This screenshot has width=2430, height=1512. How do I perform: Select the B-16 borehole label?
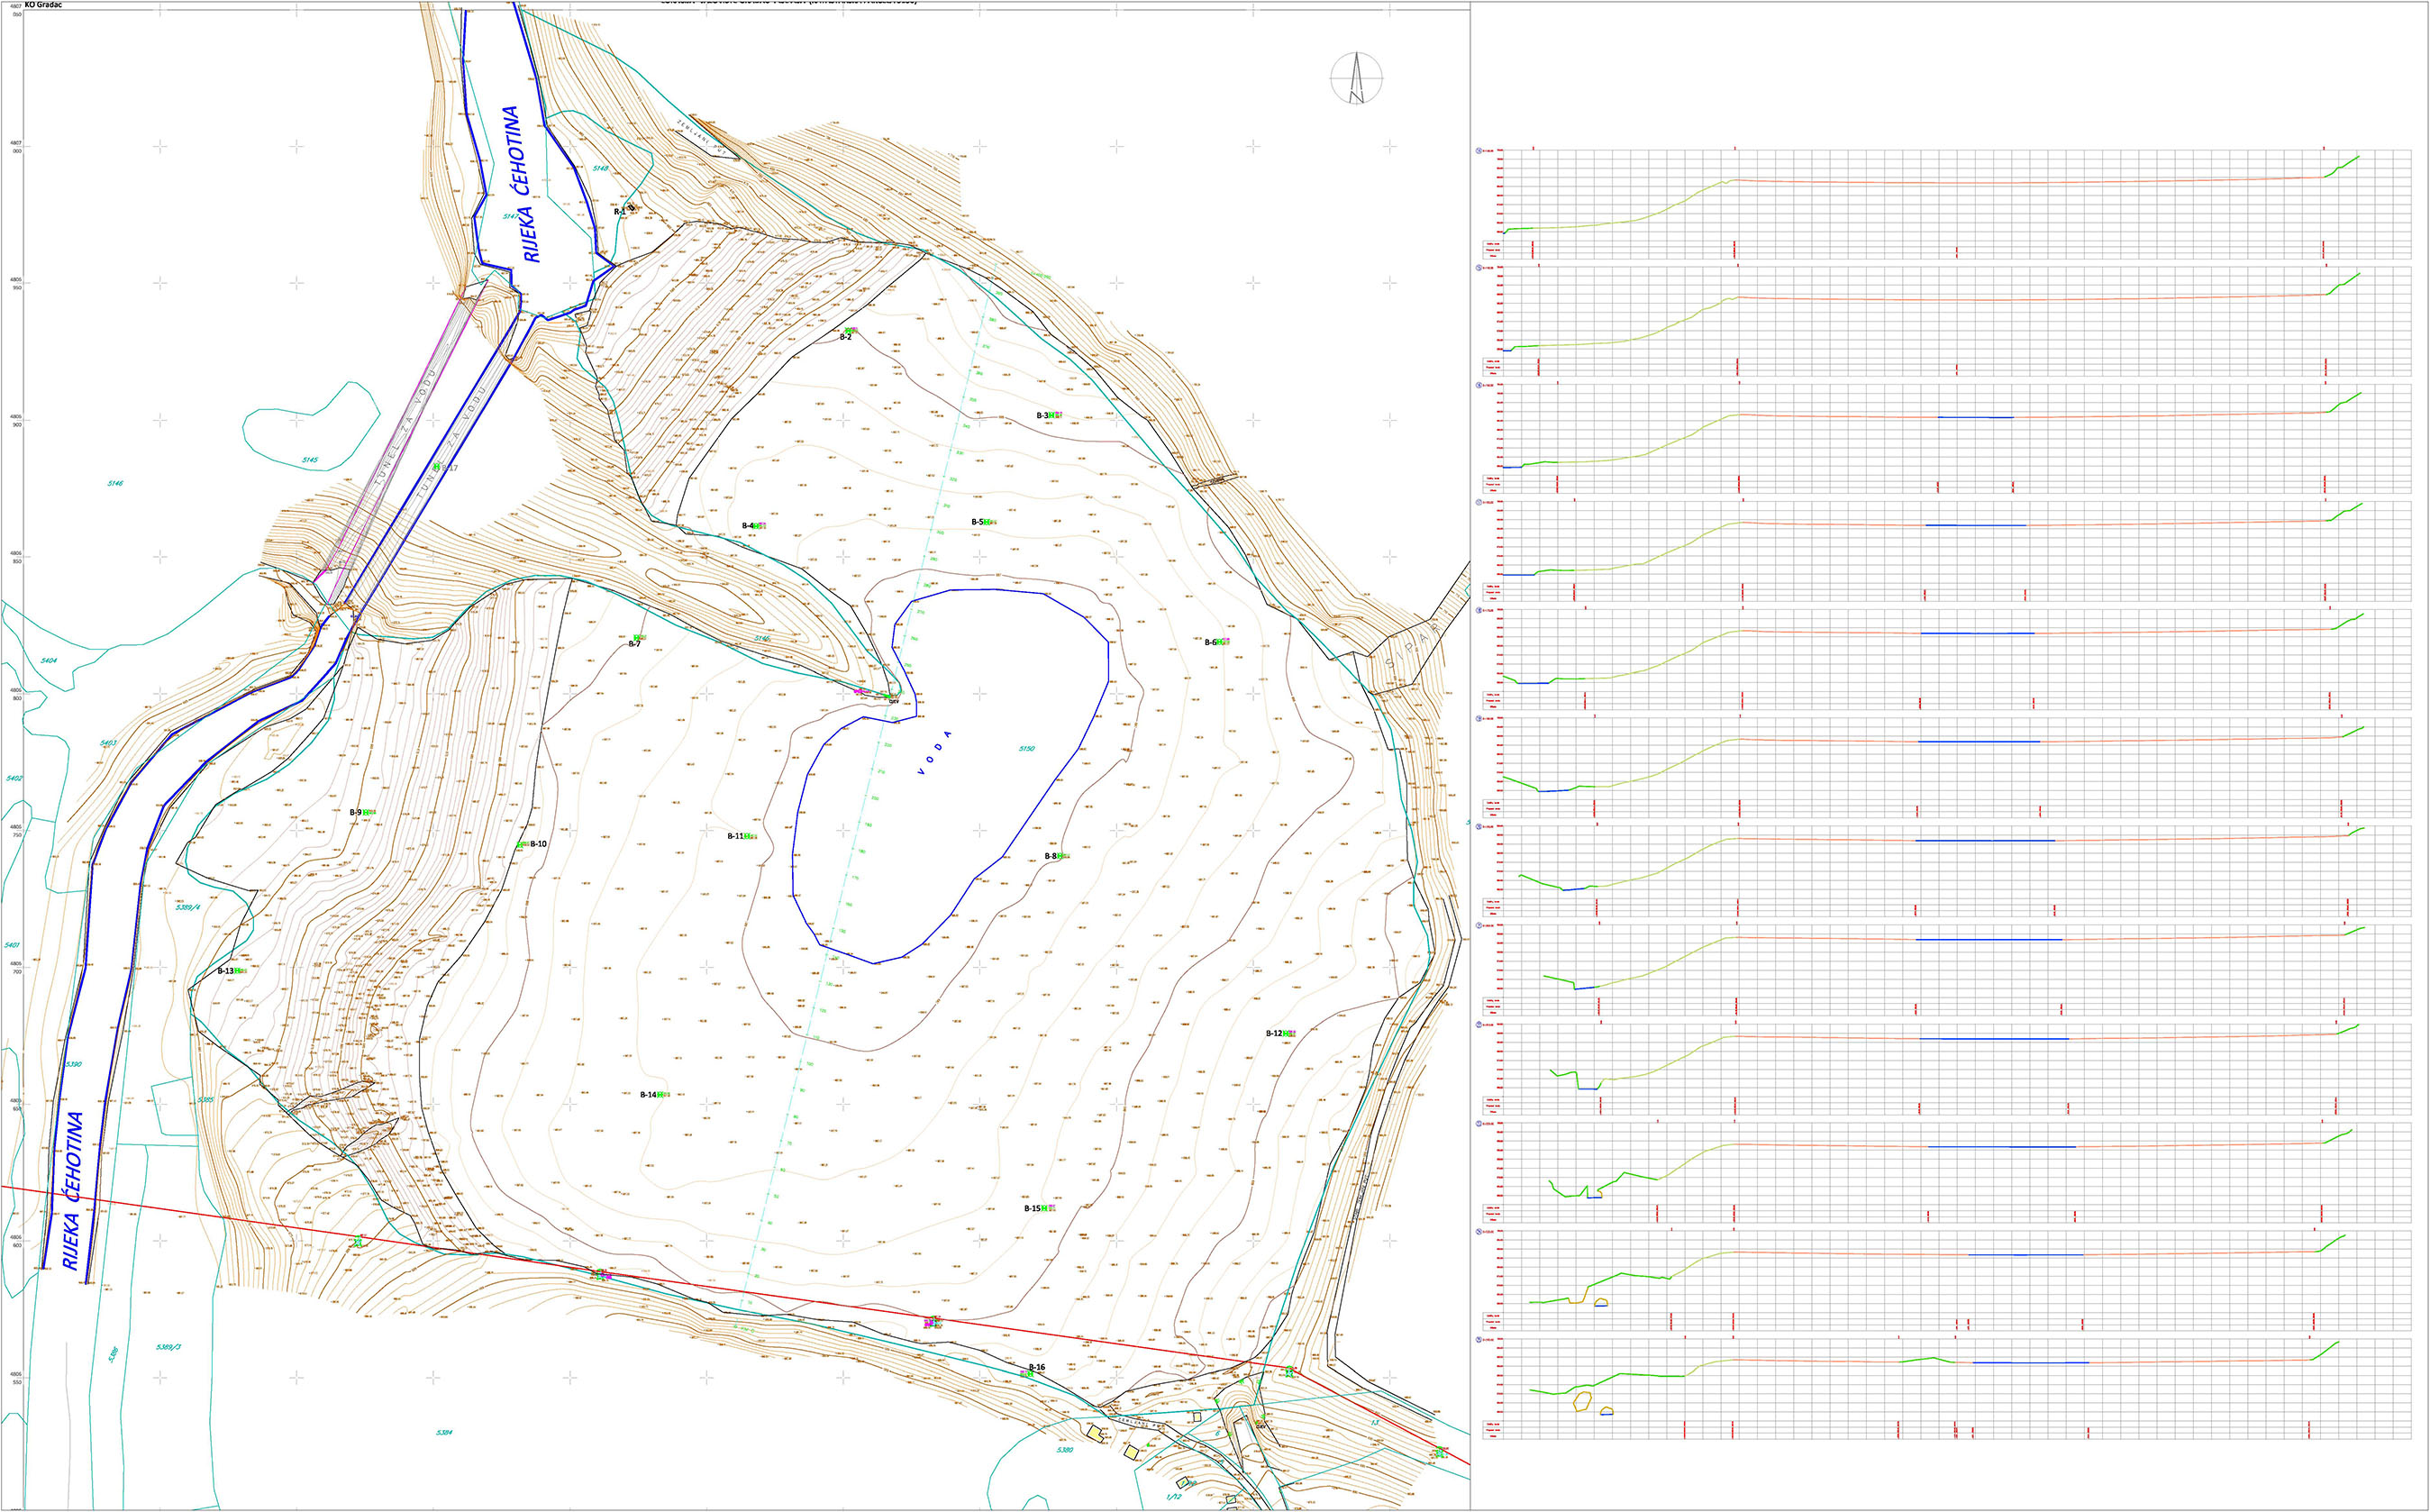[x=1037, y=1367]
